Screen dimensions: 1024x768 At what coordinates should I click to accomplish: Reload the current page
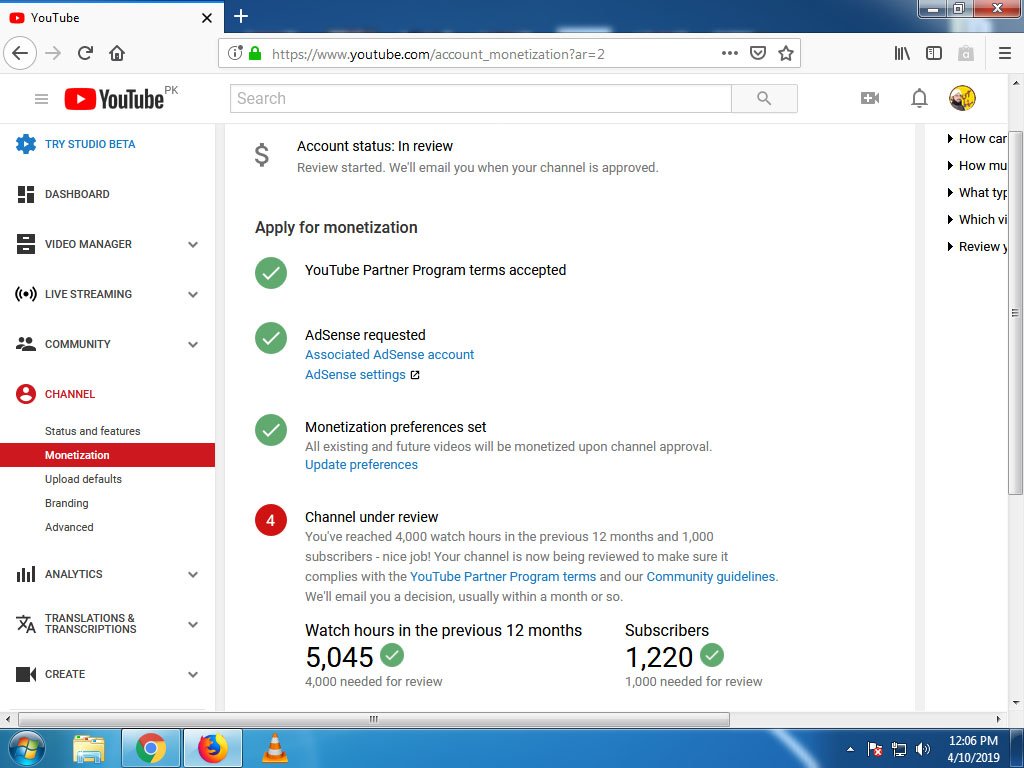click(86, 53)
